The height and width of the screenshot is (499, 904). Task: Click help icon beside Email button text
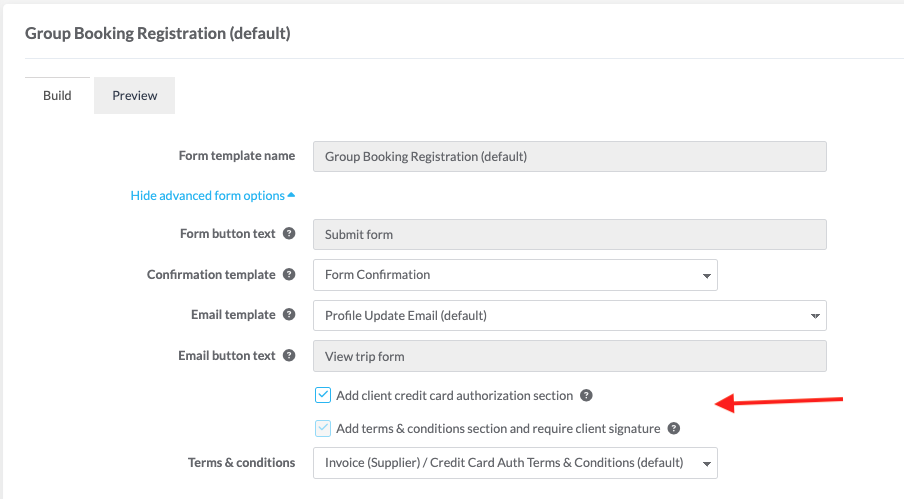pos(289,355)
